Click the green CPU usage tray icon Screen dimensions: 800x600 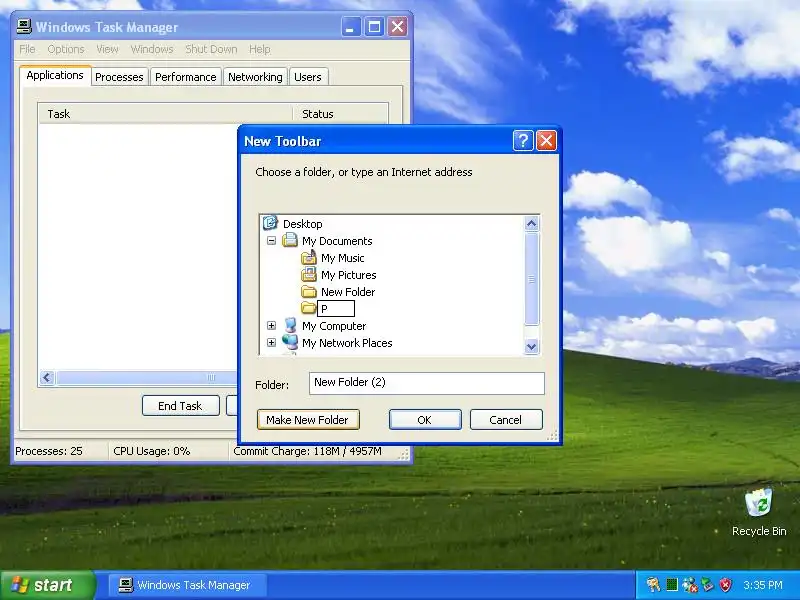tap(672, 585)
